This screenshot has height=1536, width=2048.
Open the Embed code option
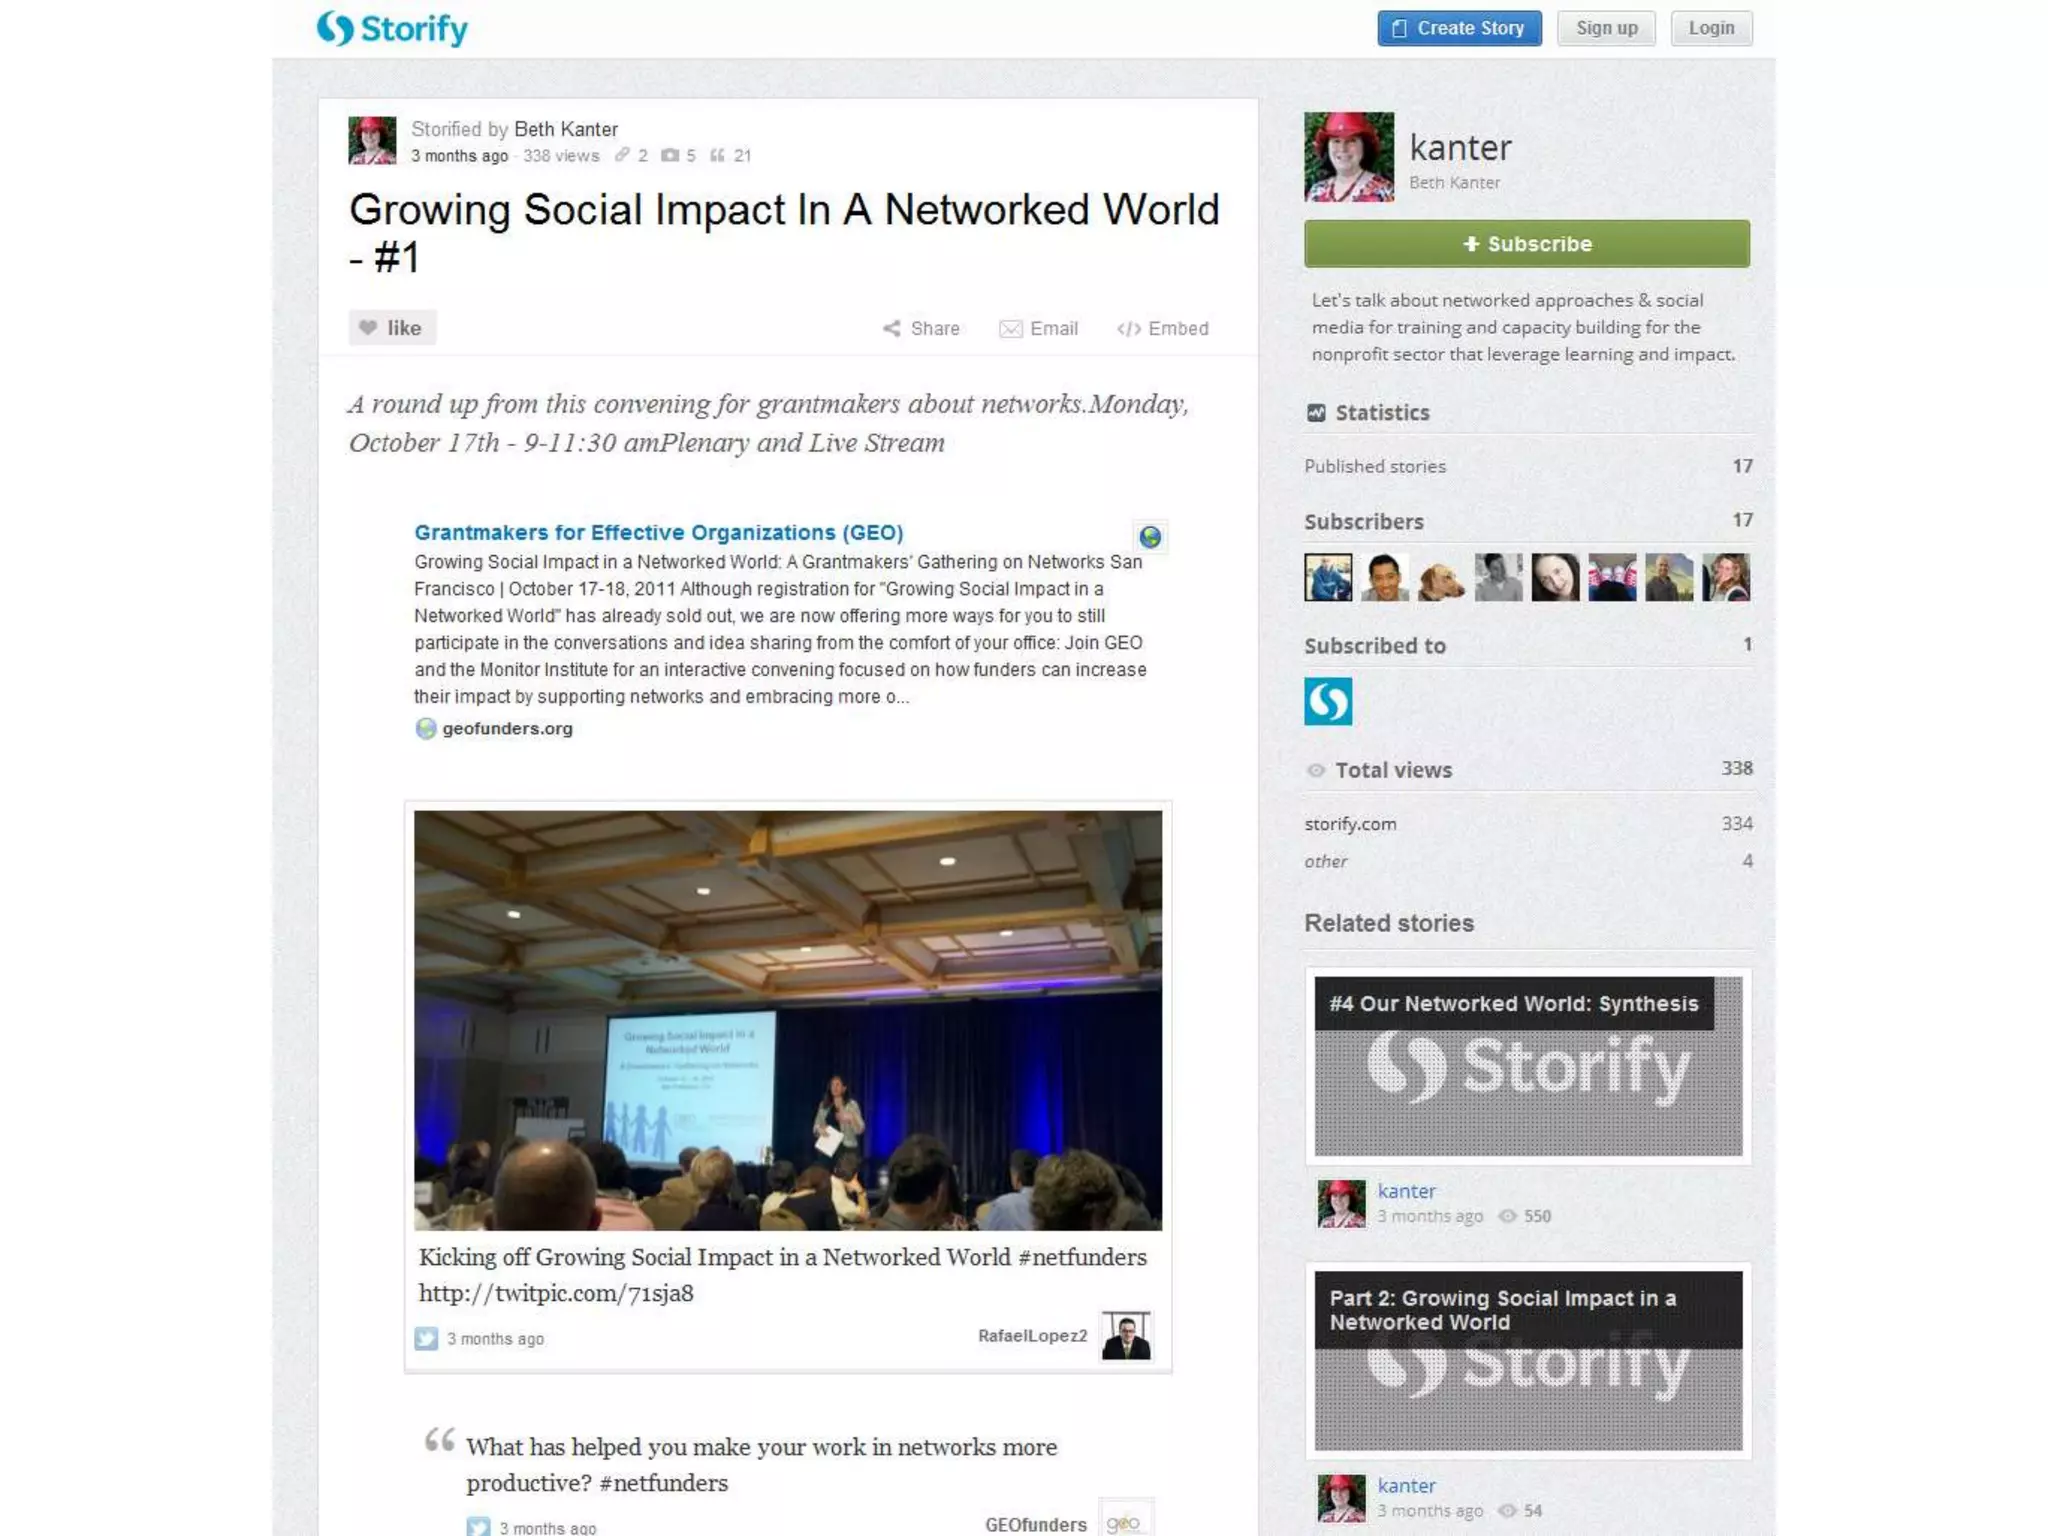[1163, 329]
